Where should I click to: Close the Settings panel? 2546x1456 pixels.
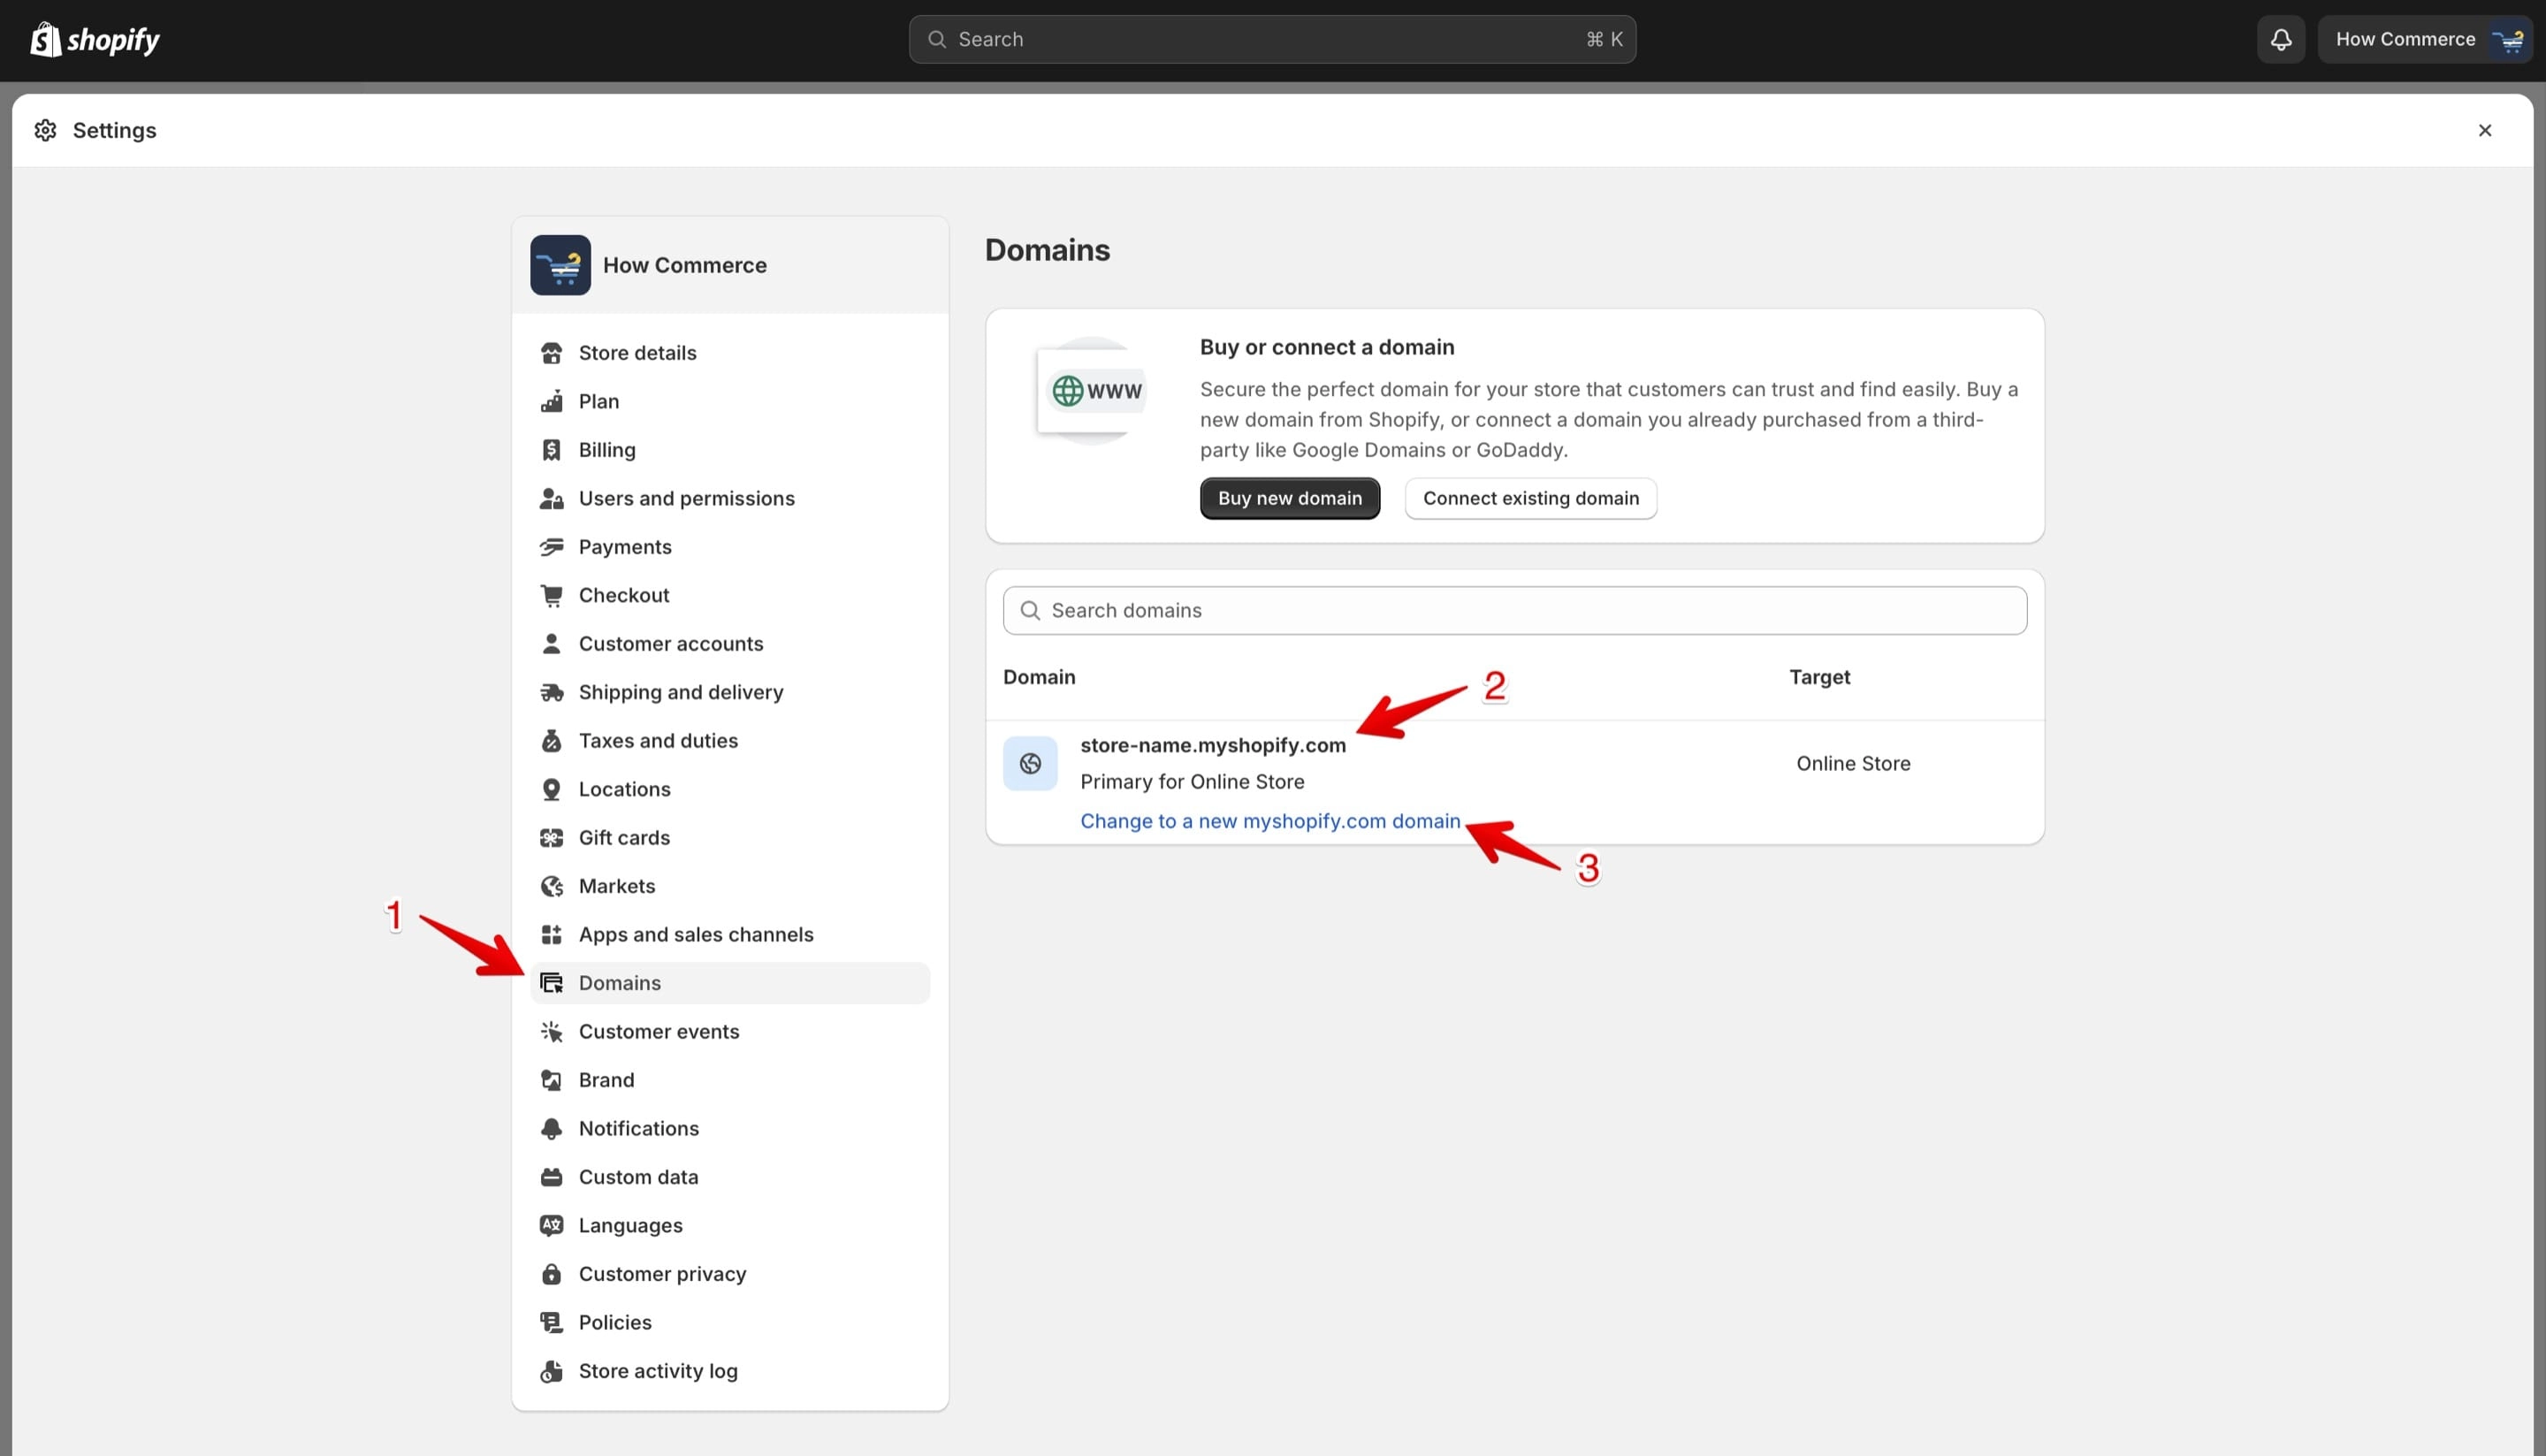(x=2485, y=130)
